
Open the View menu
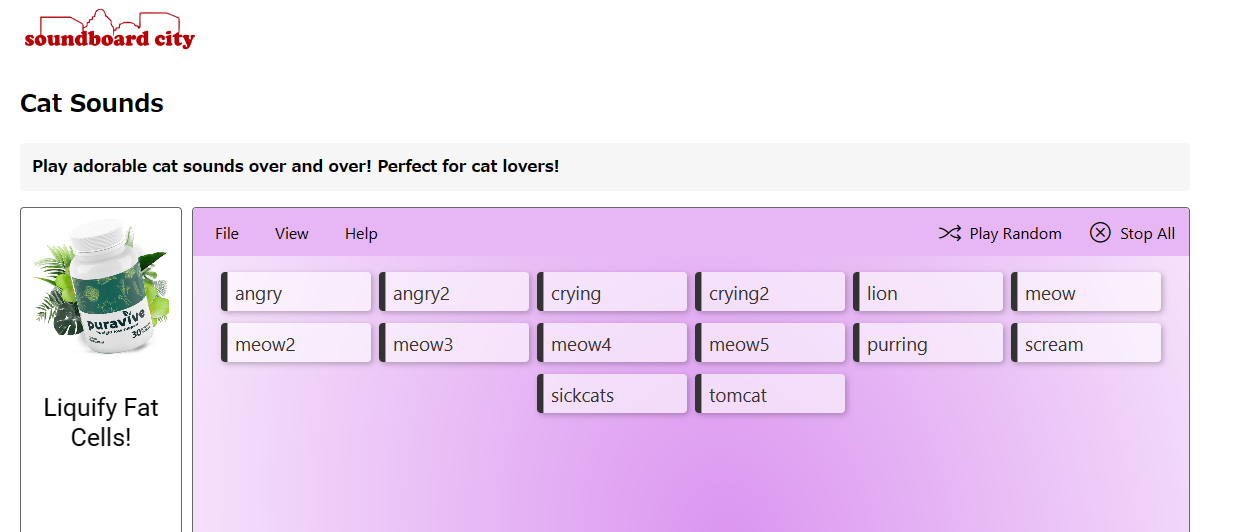point(292,234)
